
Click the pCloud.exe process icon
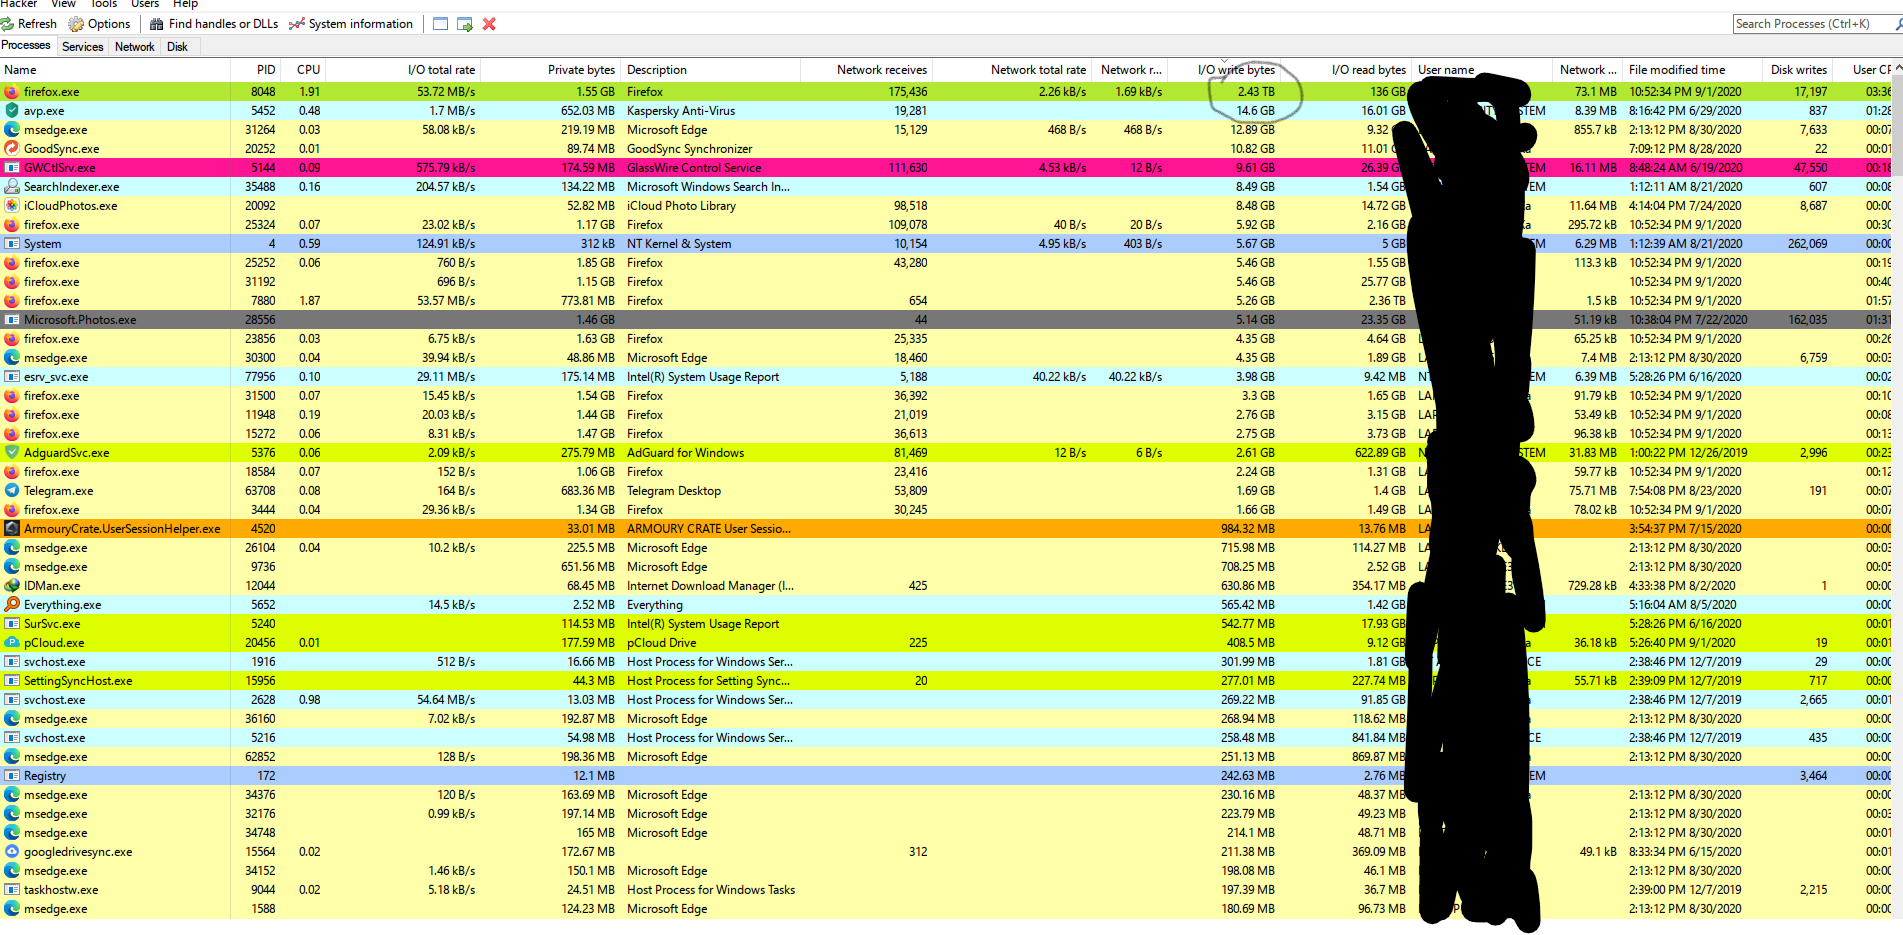[x=12, y=643]
